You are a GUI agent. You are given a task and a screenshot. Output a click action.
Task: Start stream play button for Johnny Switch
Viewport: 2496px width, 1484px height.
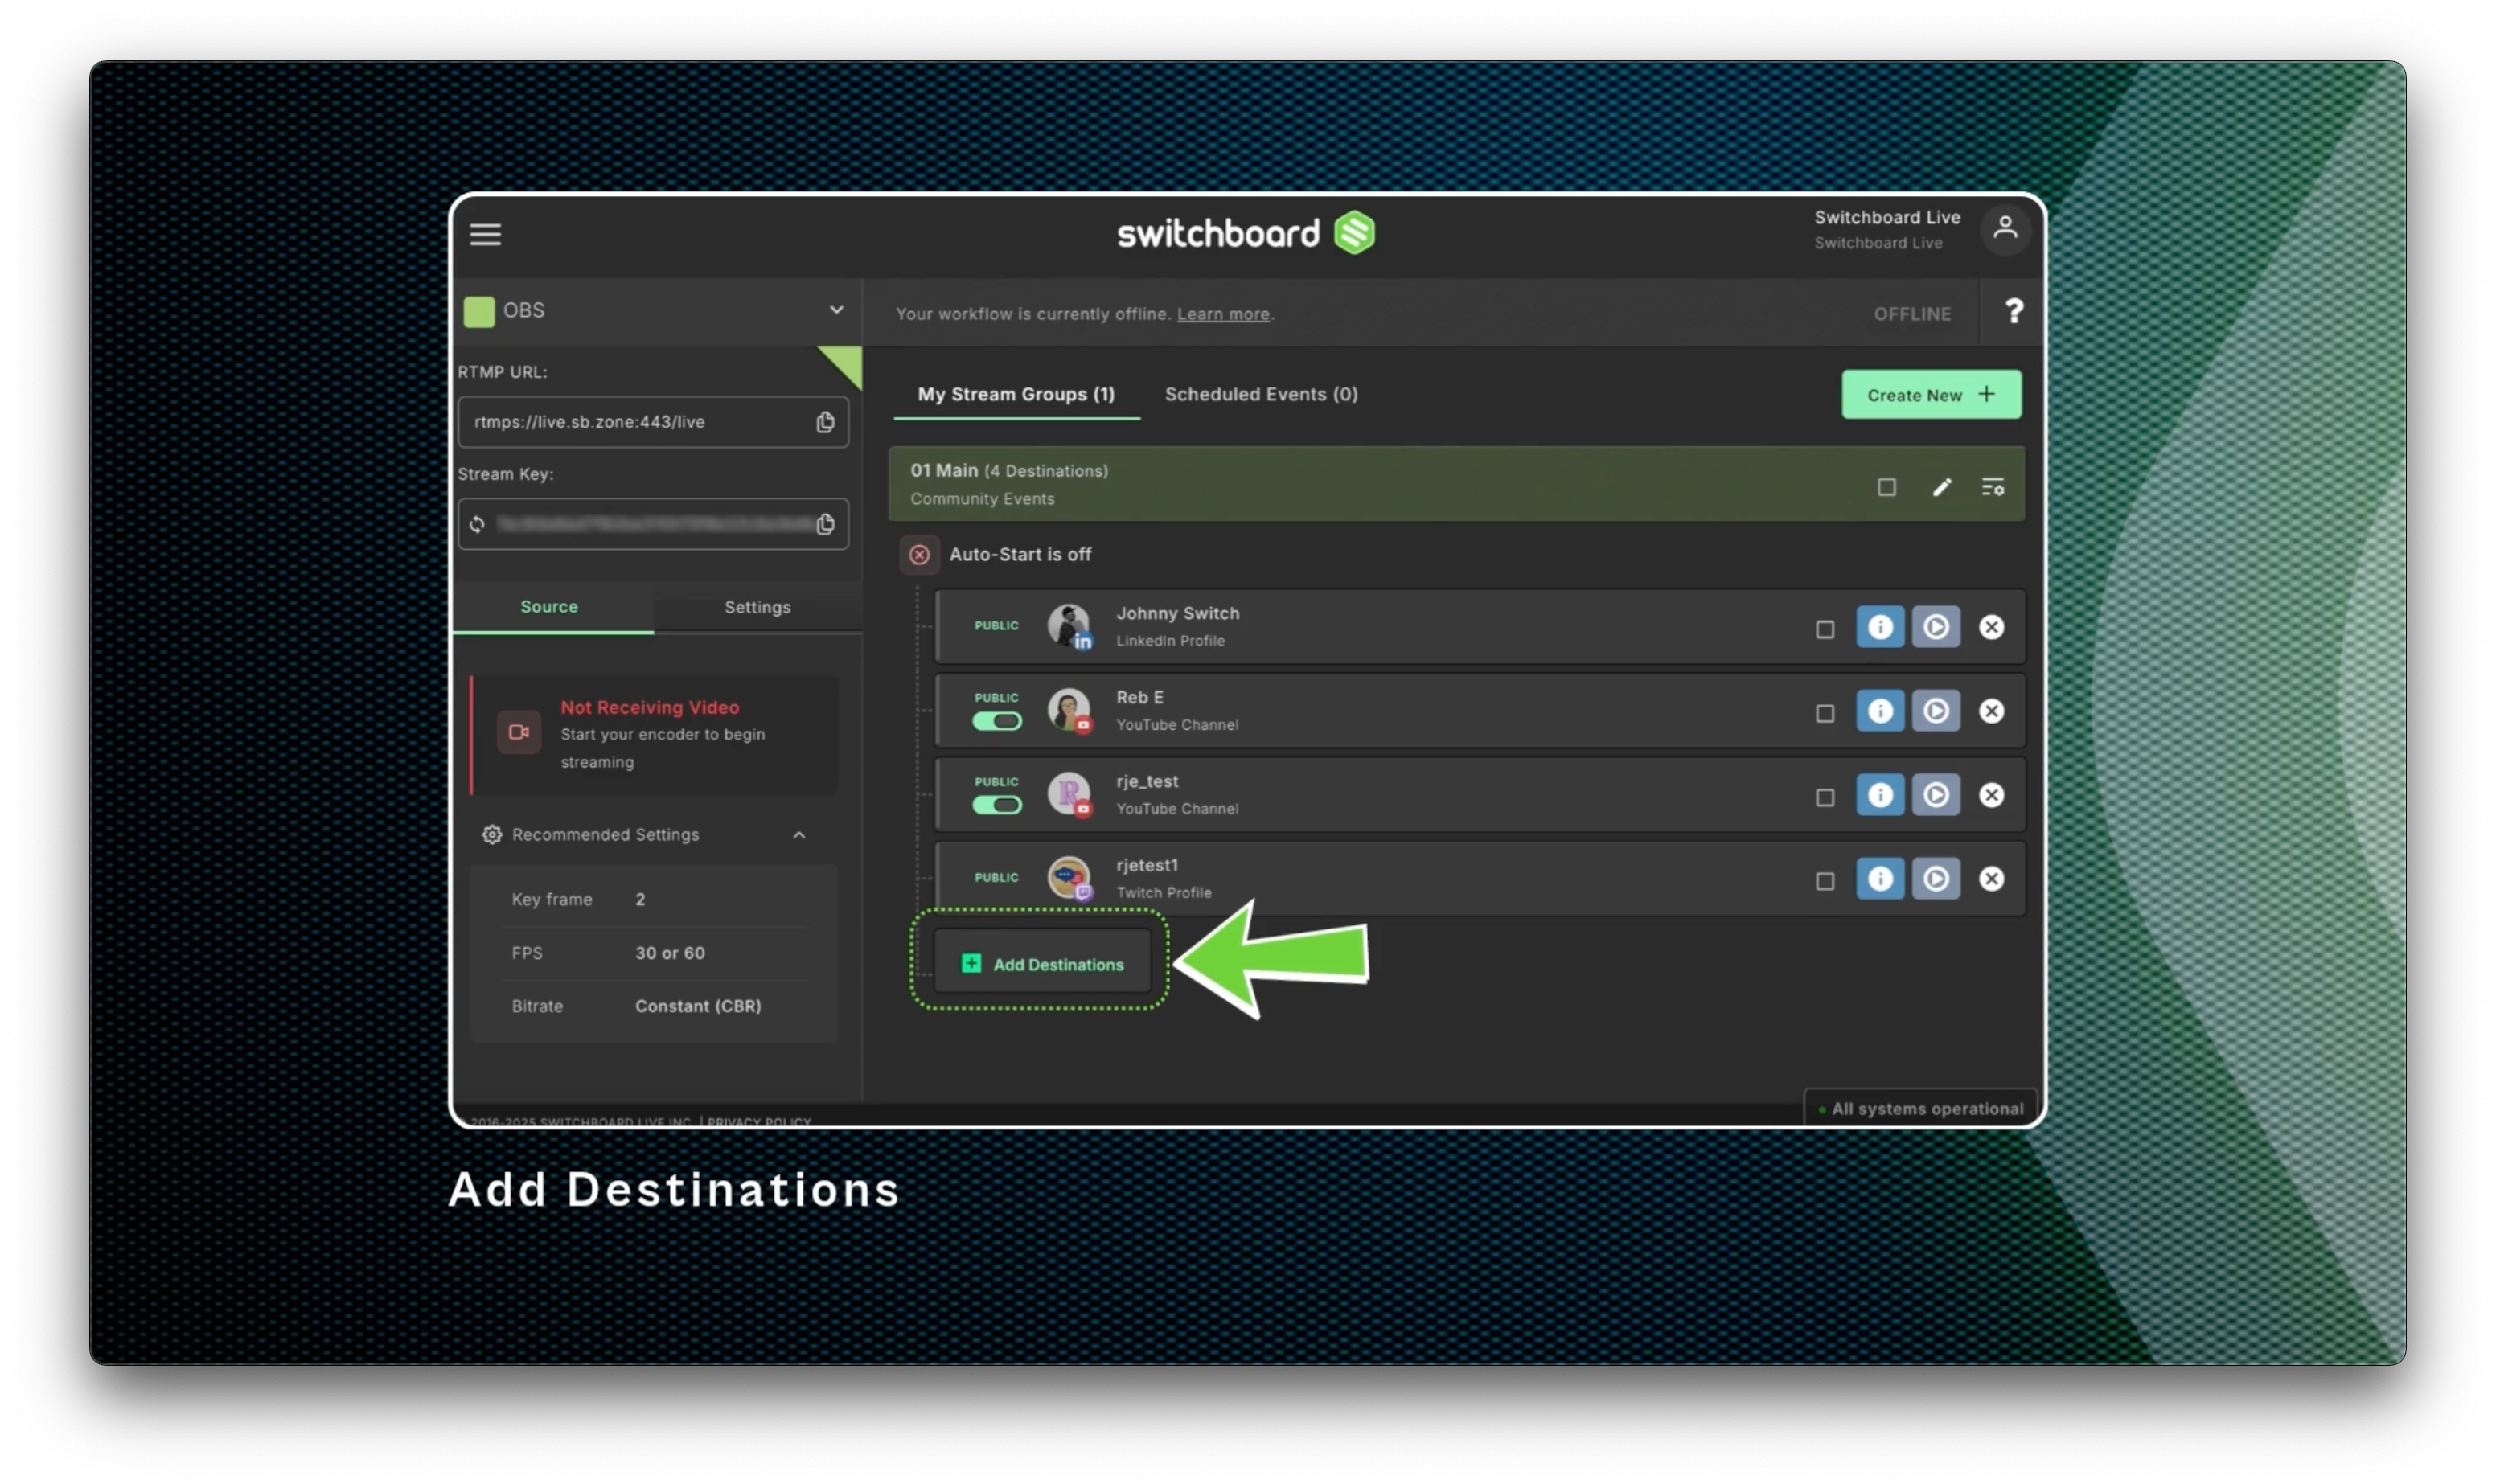1935,627
